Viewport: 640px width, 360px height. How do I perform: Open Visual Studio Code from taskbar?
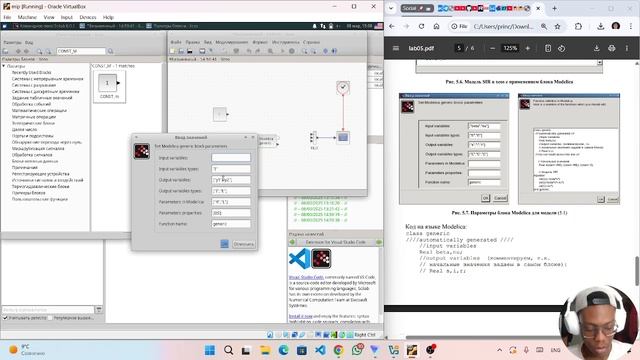(320, 350)
